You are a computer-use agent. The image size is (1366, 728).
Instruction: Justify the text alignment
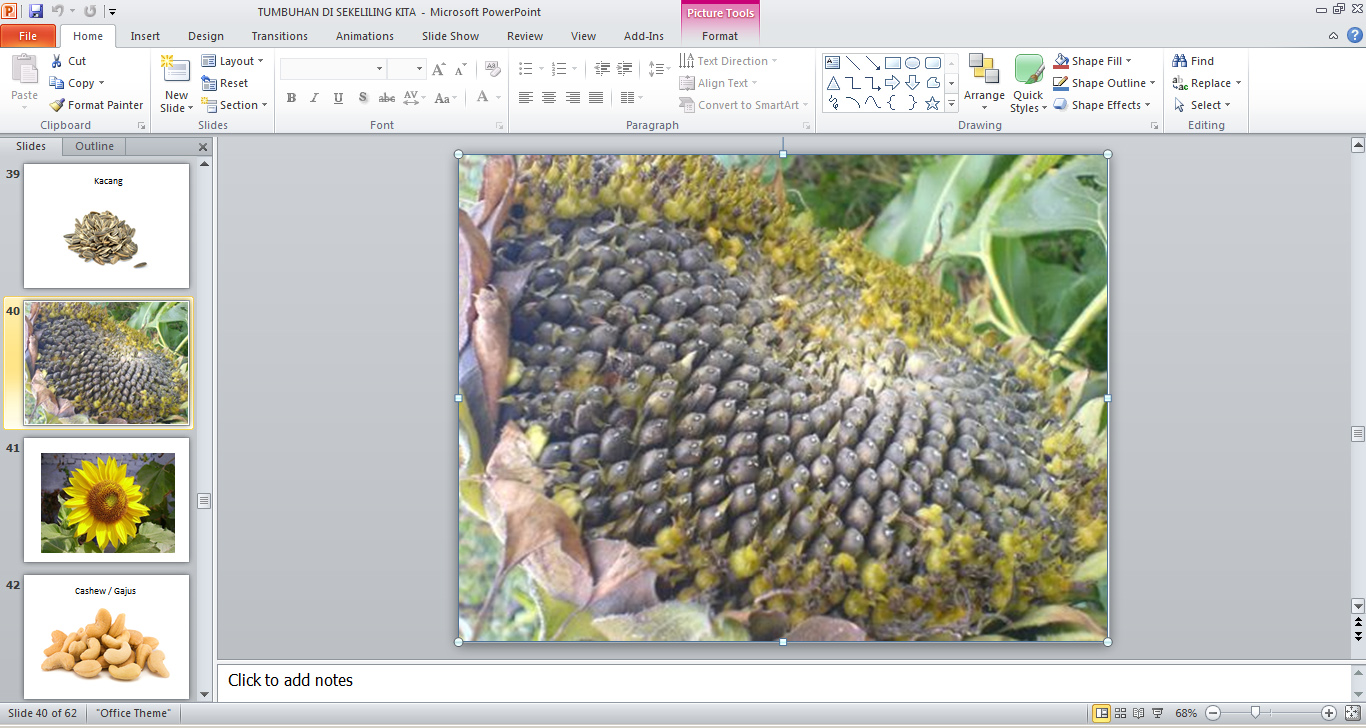[x=596, y=98]
